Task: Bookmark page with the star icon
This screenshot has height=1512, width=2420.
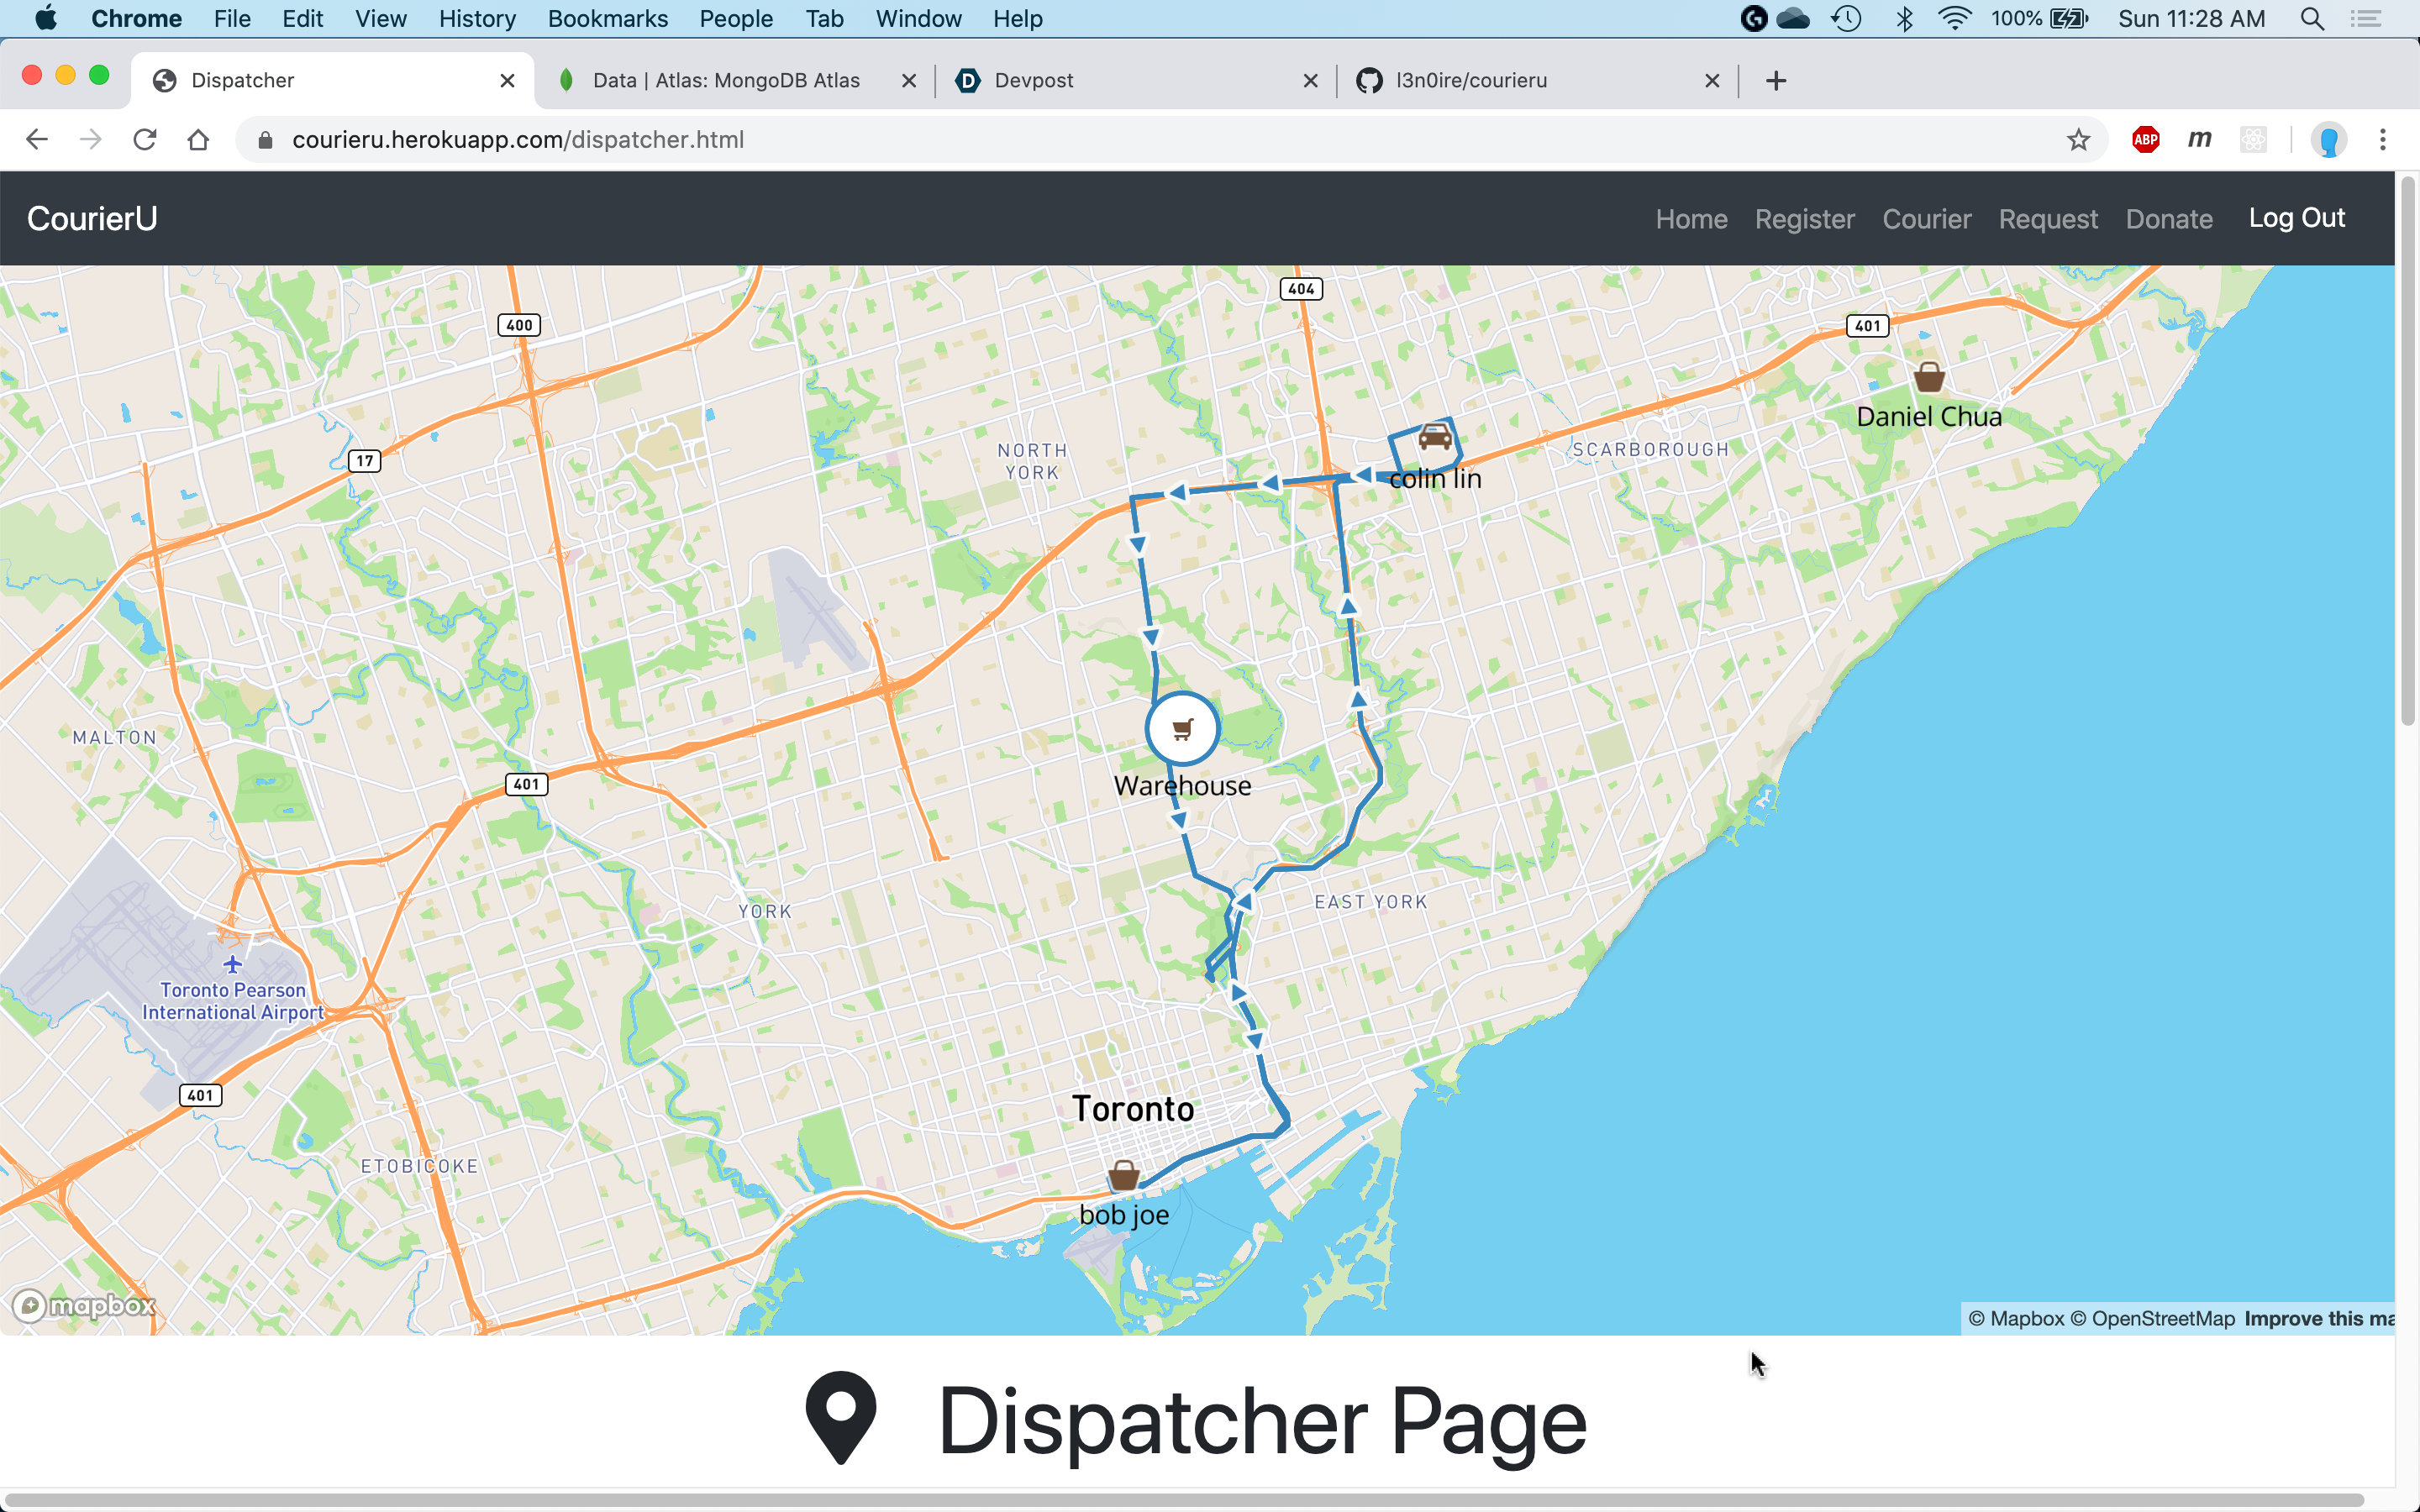Action: [2078, 140]
